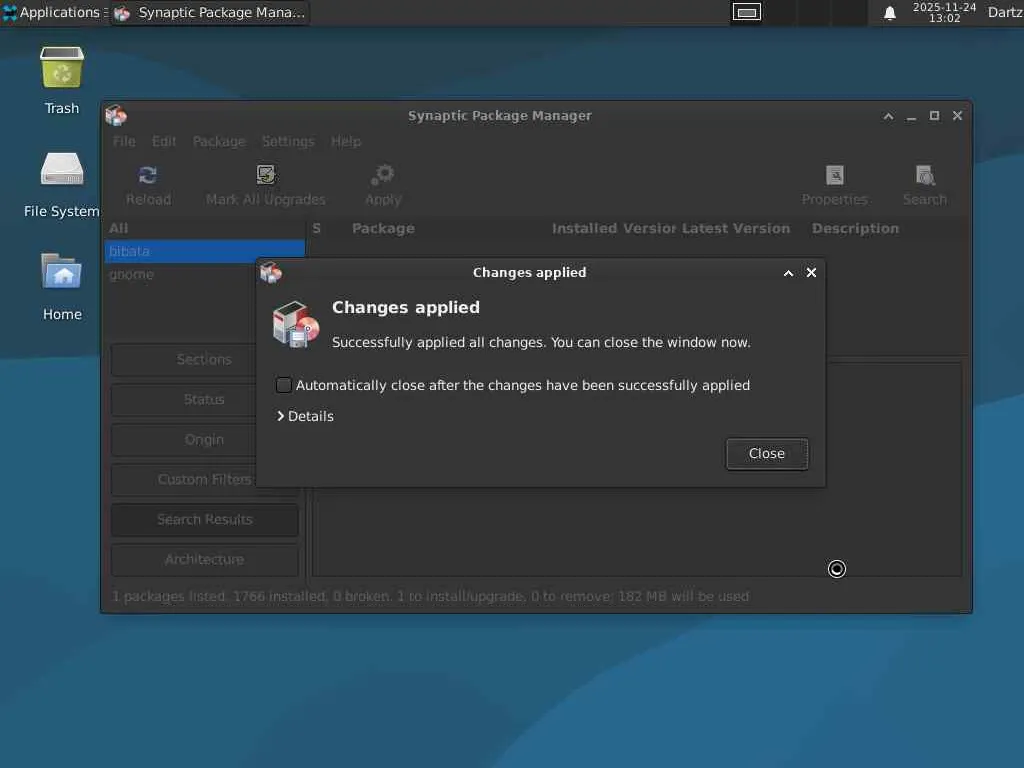Click the workspace switcher icon in panel
Viewport: 1024px width, 768px height.
coord(746,12)
